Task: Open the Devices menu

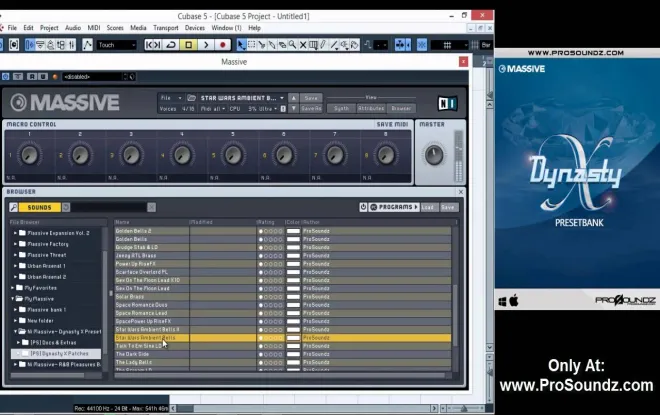Action: (x=194, y=28)
